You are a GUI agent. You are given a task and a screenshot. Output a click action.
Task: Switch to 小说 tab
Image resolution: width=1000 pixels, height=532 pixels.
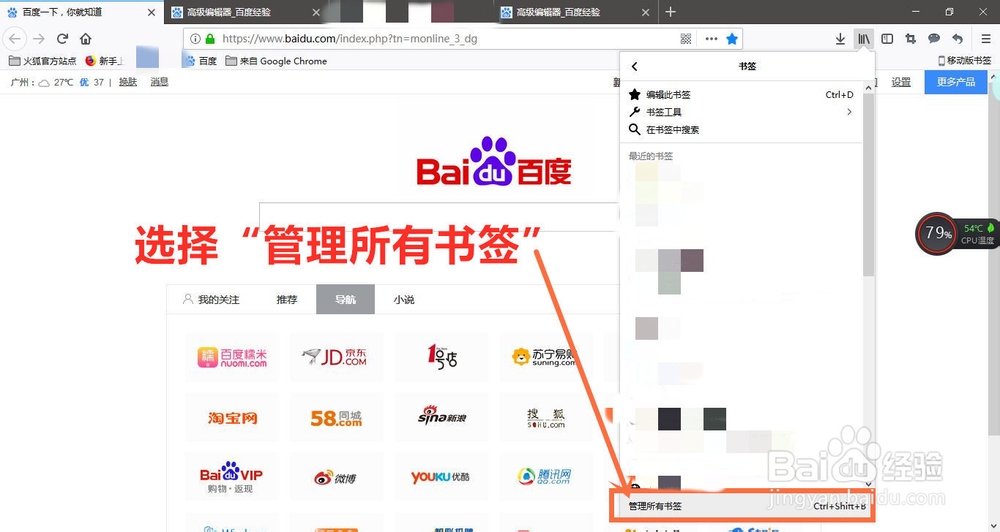[x=404, y=299]
